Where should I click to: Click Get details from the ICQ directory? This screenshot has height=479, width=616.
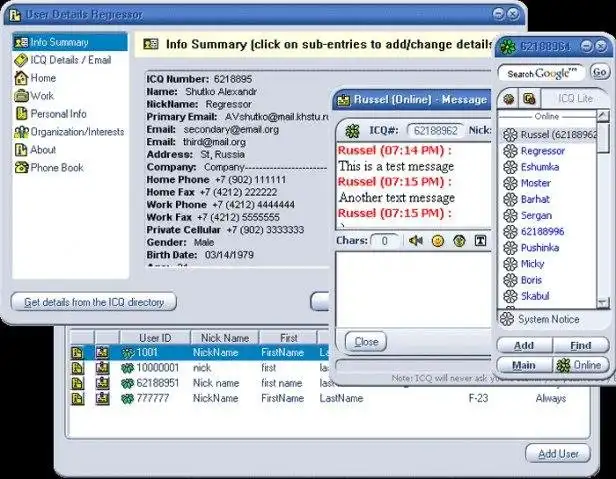[94, 302]
